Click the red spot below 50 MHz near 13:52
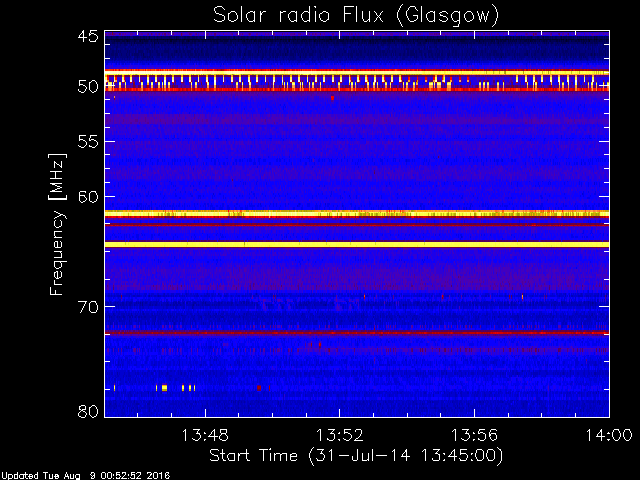Image resolution: width=640 pixels, height=480 pixels. click(x=333, y=98)
